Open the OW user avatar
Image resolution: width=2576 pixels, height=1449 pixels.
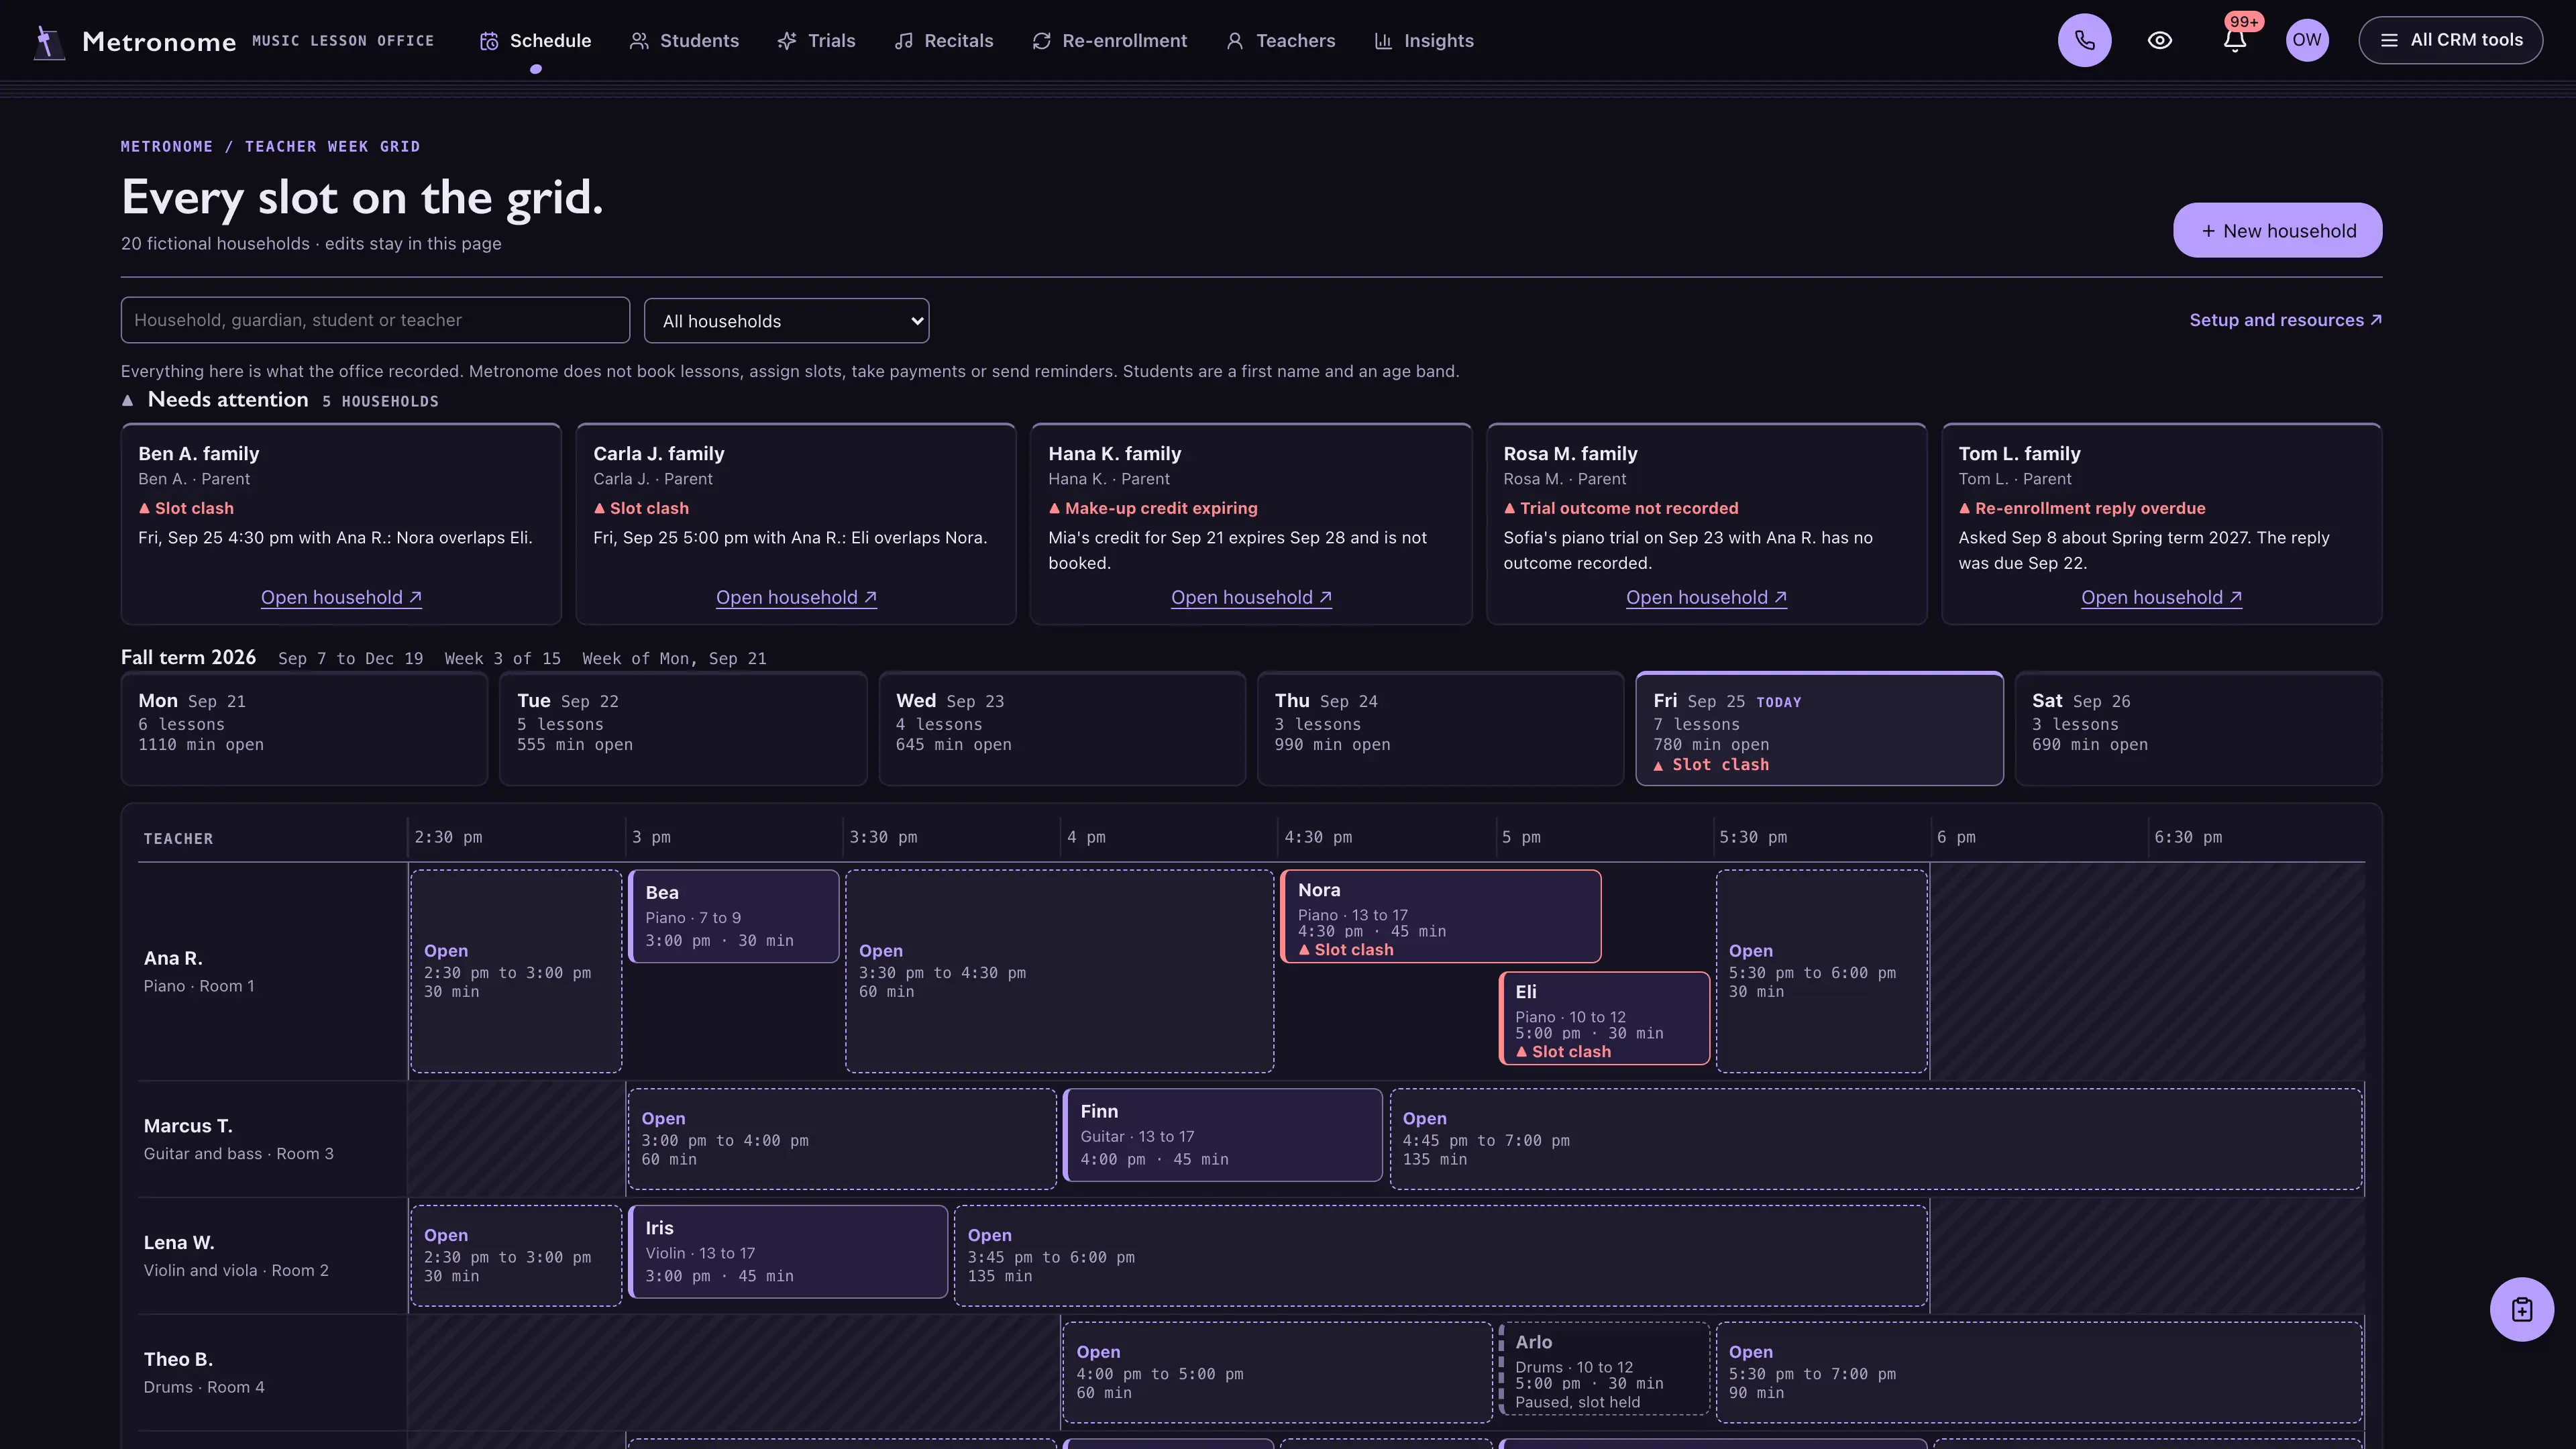coord(2307,40)
